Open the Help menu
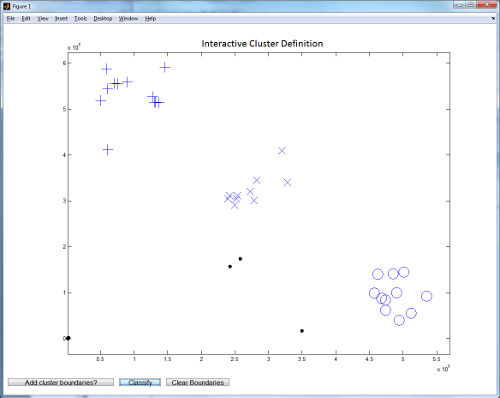Screen dimensions: 500x398 tap(150, 19)
